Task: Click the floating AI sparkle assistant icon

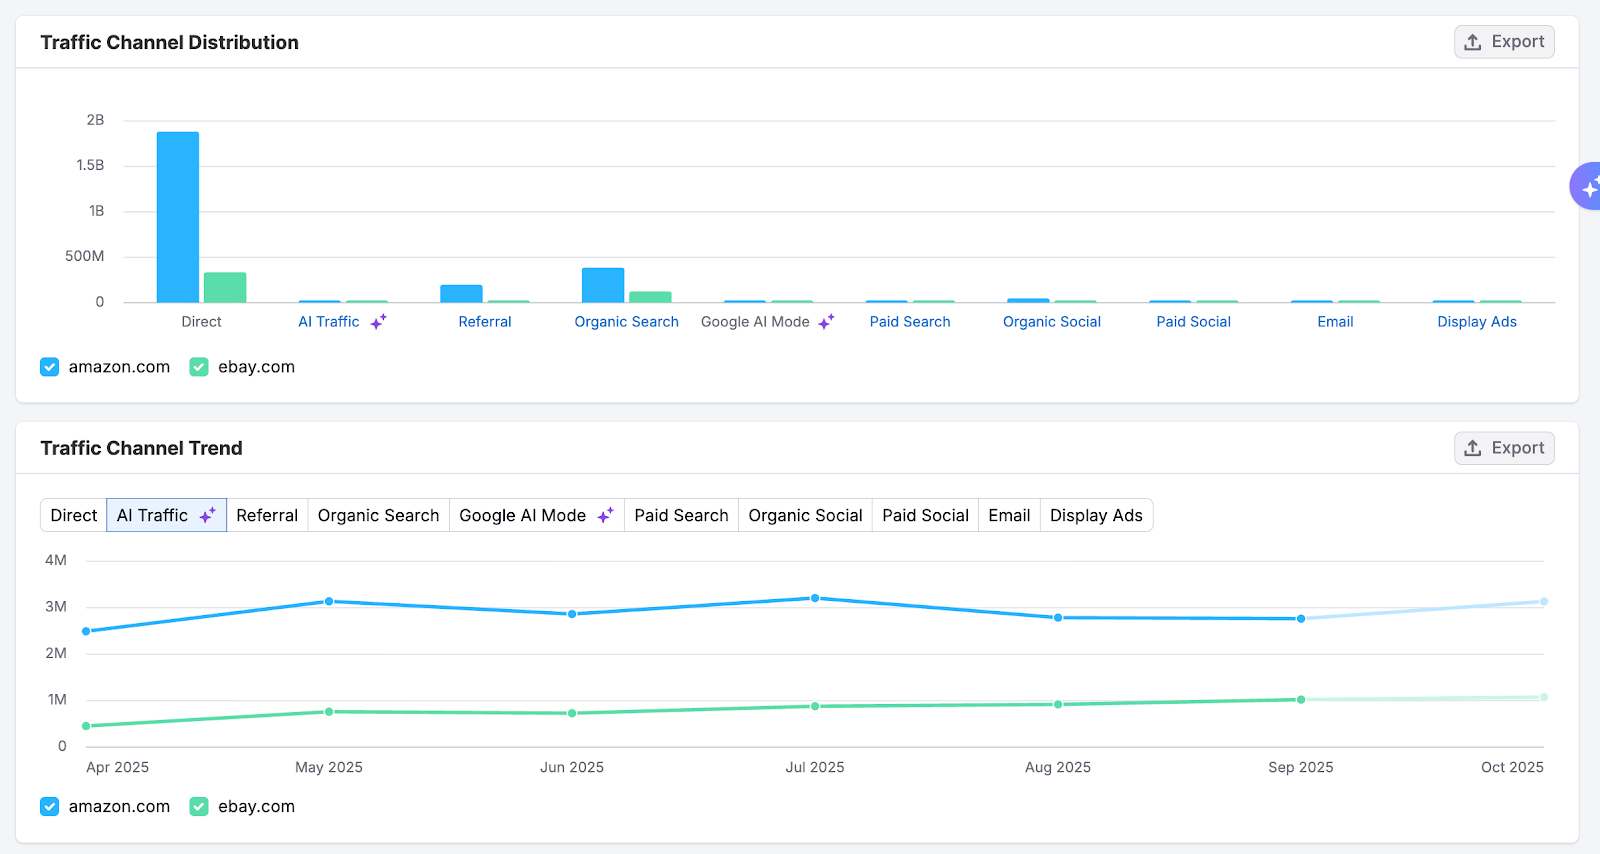Action: 1588,187
